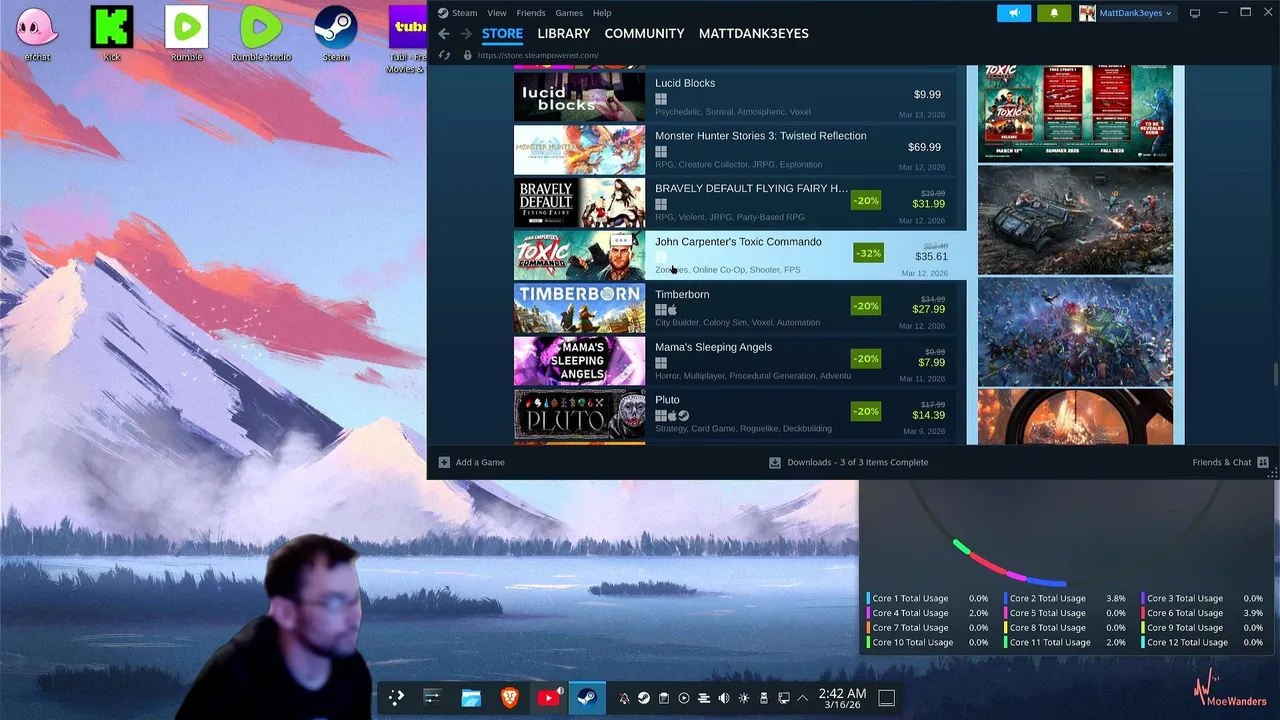
Task: Open Steam announcements megaphone button
Action: click(x=1014, y=13)
